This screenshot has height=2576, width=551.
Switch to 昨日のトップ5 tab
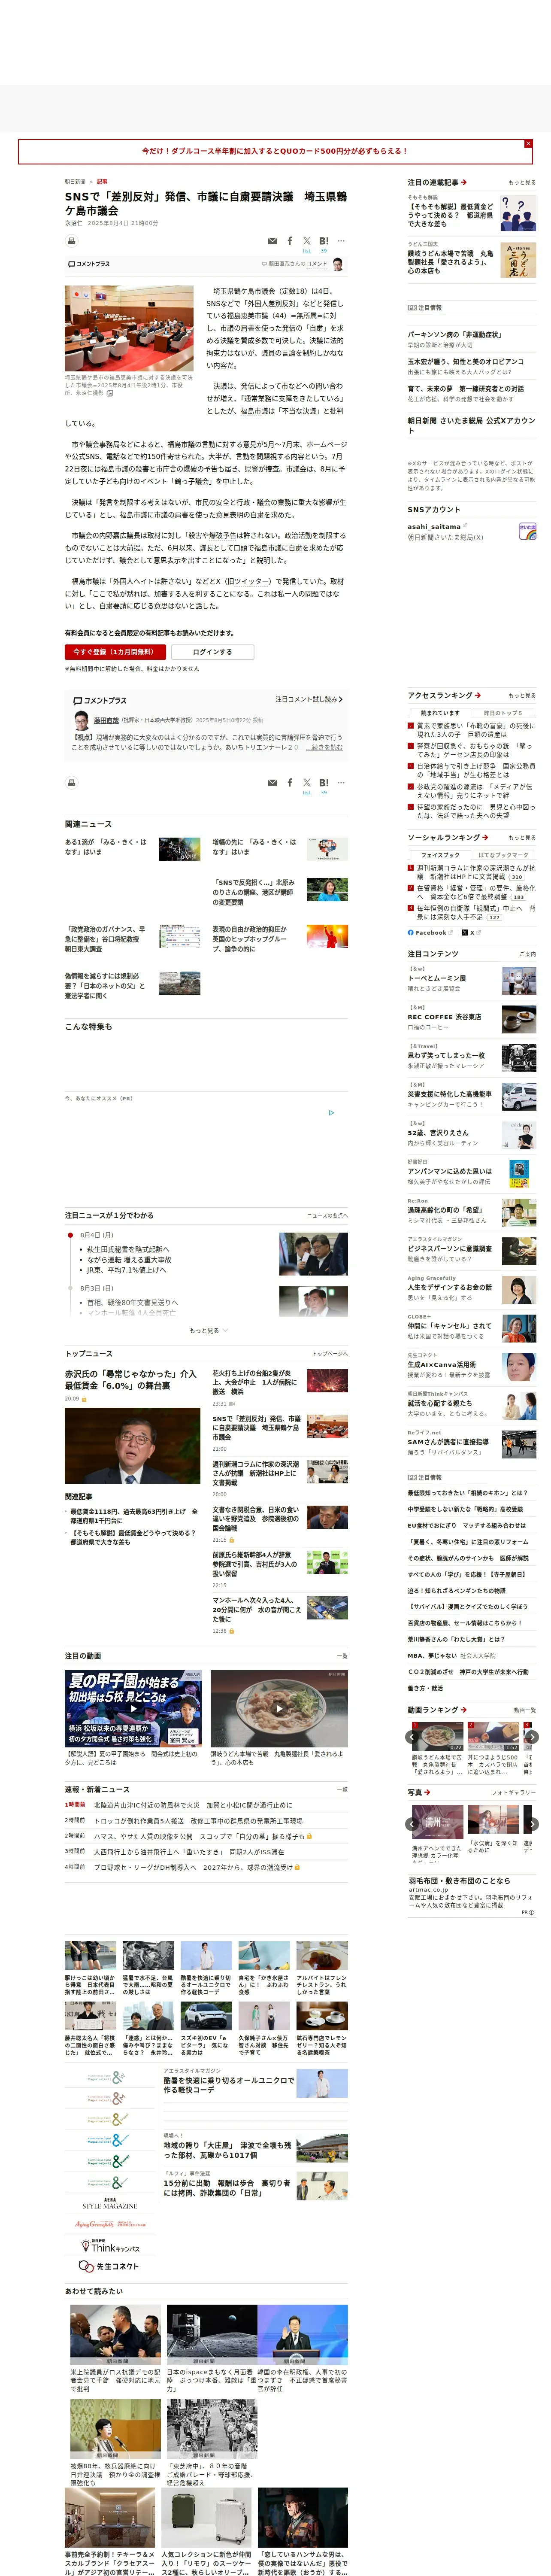coord(502,713)
